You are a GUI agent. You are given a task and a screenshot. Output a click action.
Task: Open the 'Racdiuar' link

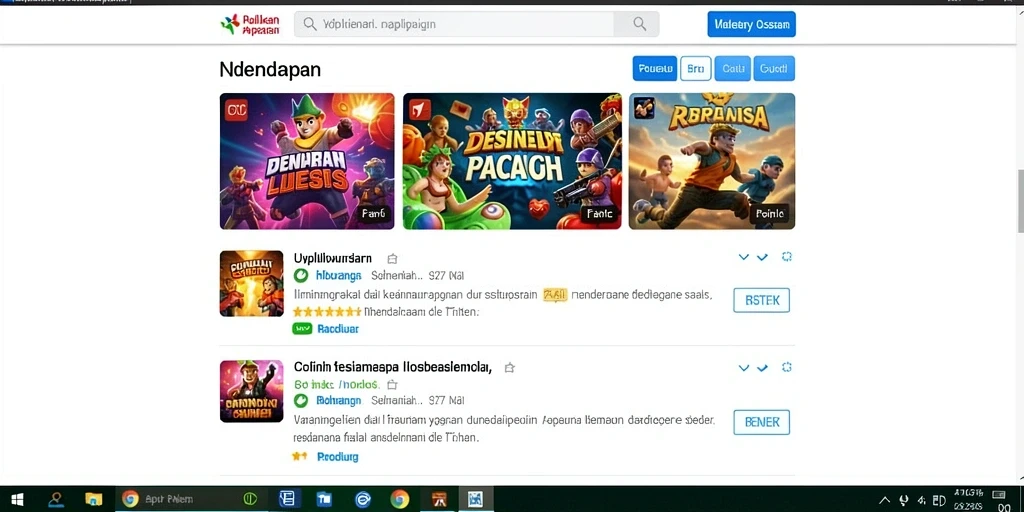(338, 329)
